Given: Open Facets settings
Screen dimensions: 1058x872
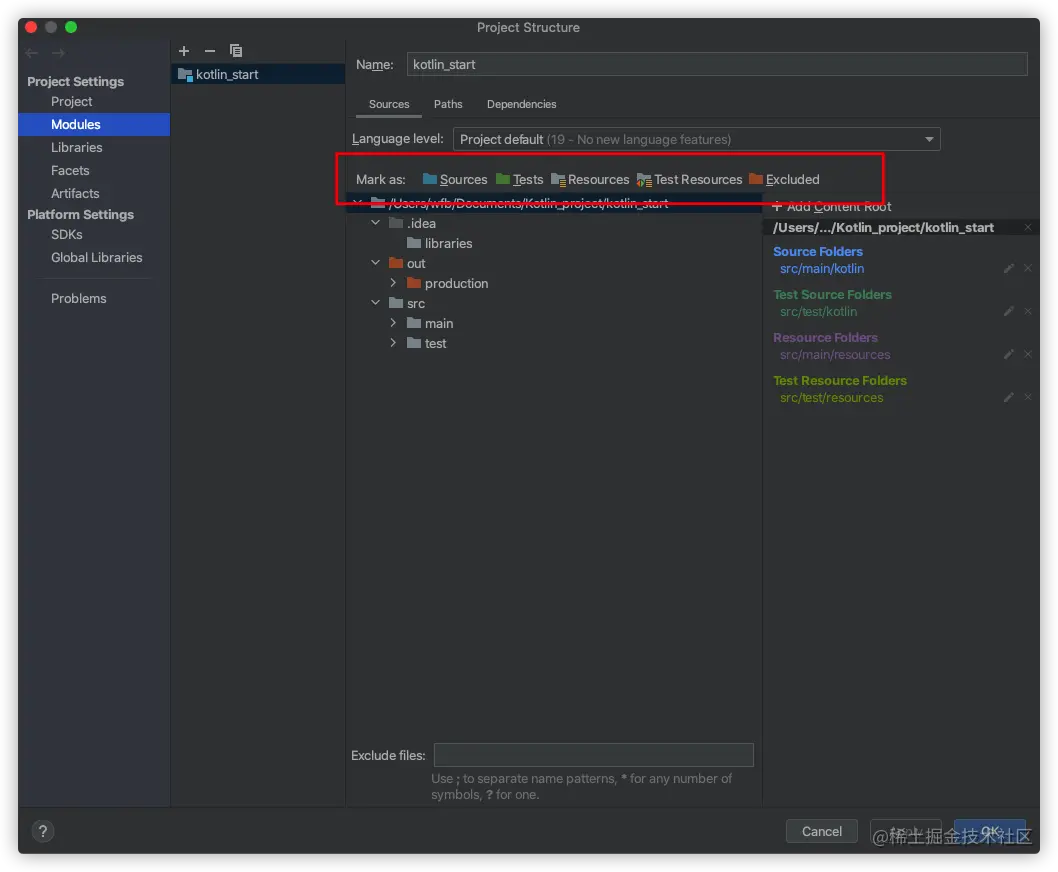Looking at the screenshot, I should tap(70, 170).
